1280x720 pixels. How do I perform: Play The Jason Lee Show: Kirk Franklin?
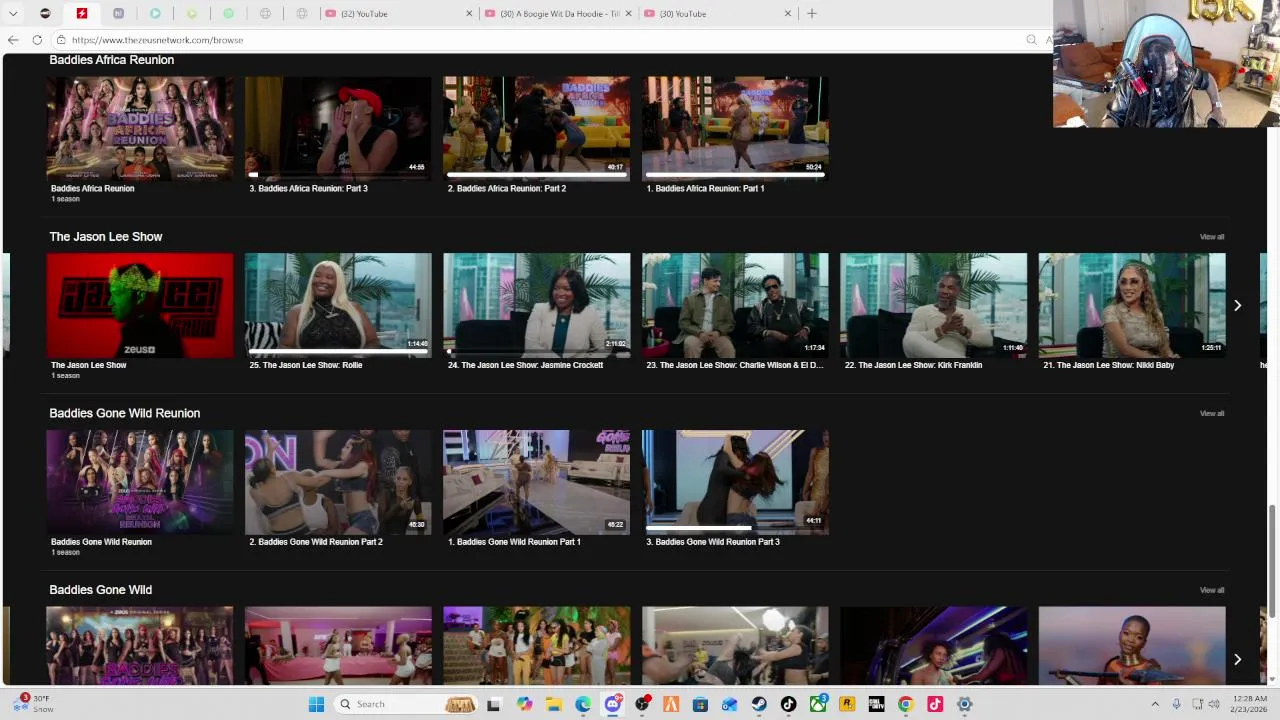pyautogui.click(x=933, y=305)
